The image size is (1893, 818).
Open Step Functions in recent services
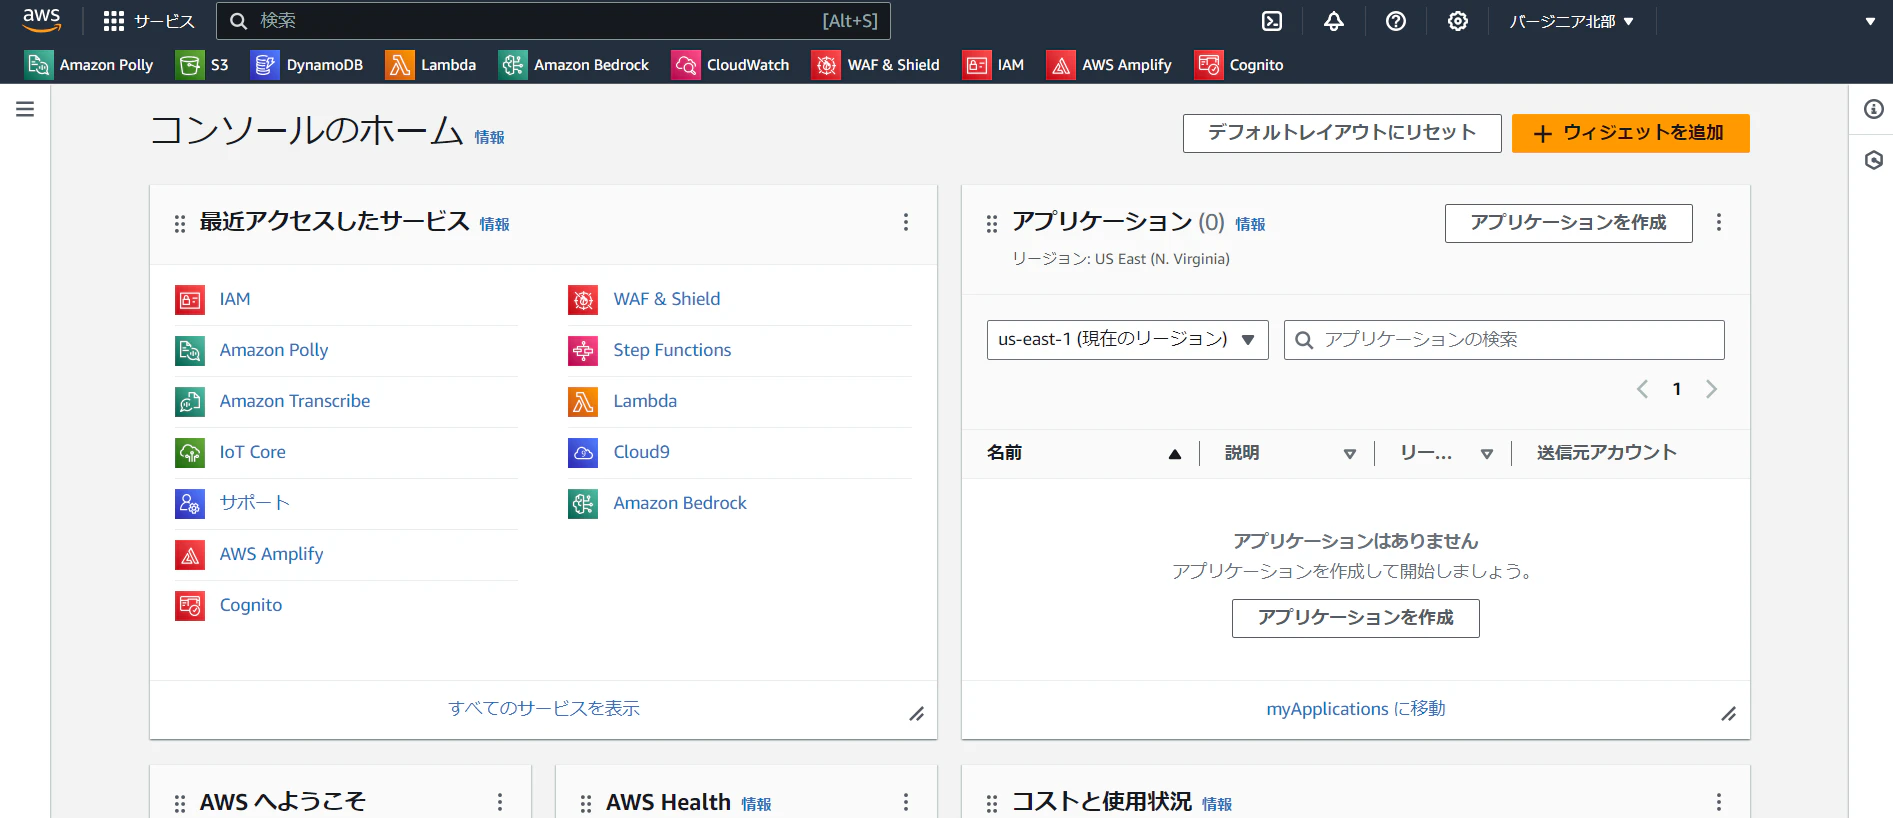coord(672,350)
